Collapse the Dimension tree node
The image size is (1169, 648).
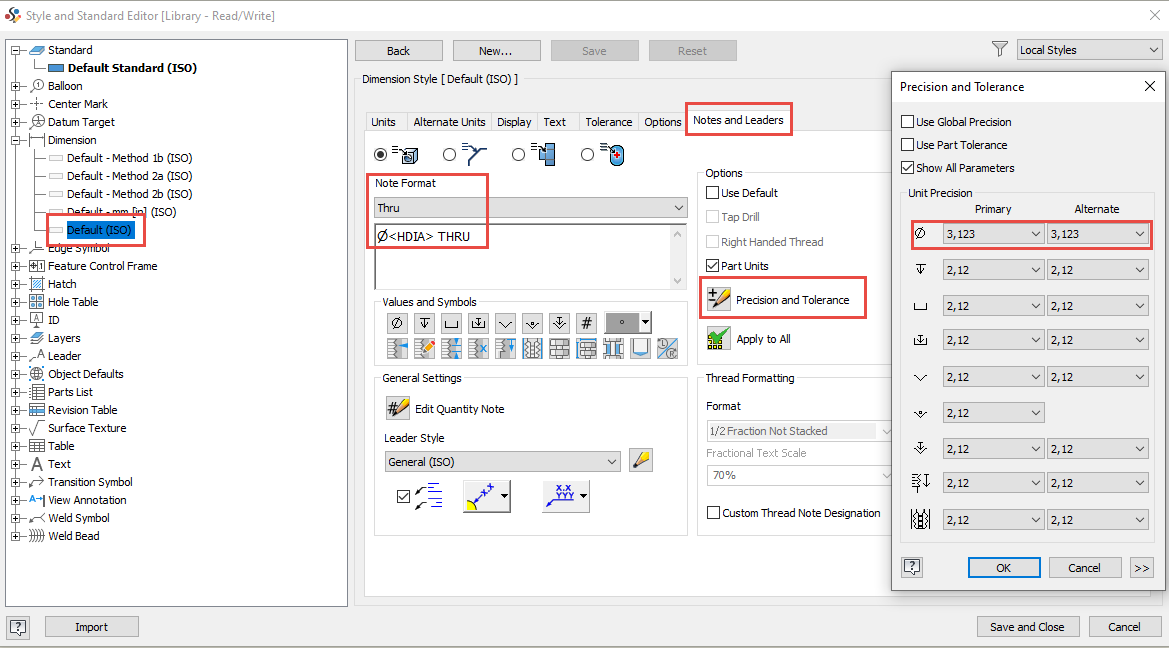pos(15,140)
